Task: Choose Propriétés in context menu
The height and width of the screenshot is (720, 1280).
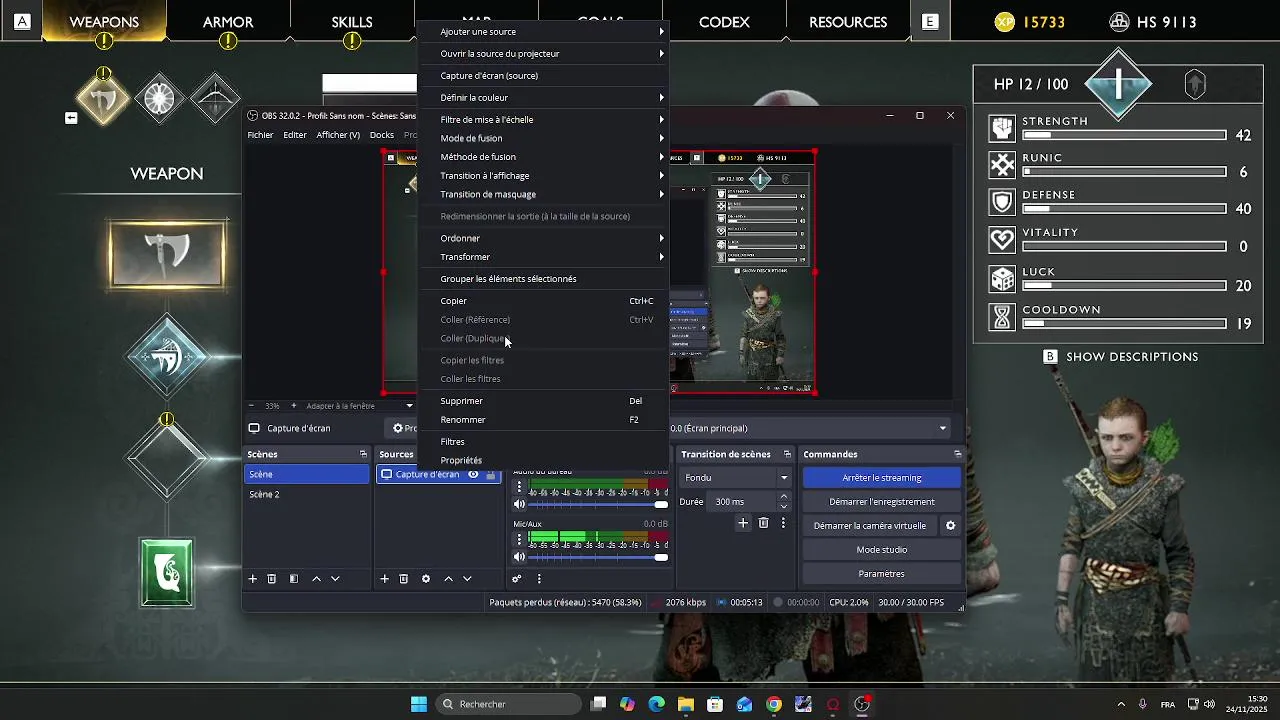Action: (544, 460)
